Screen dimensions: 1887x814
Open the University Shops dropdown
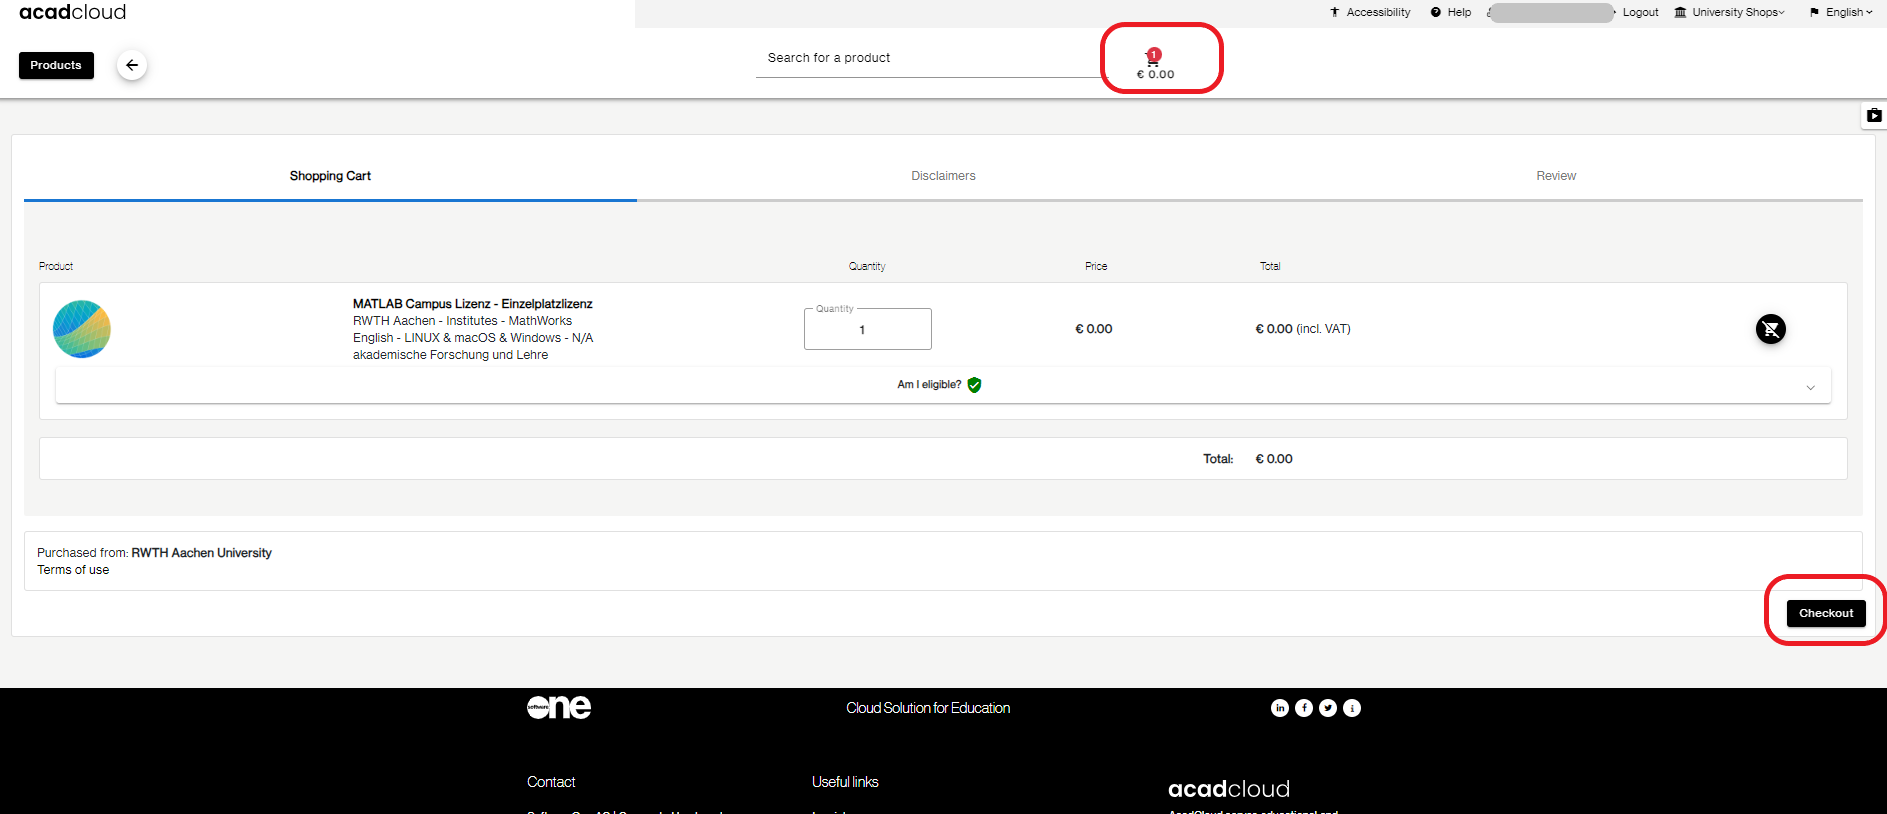point(1730,12)
